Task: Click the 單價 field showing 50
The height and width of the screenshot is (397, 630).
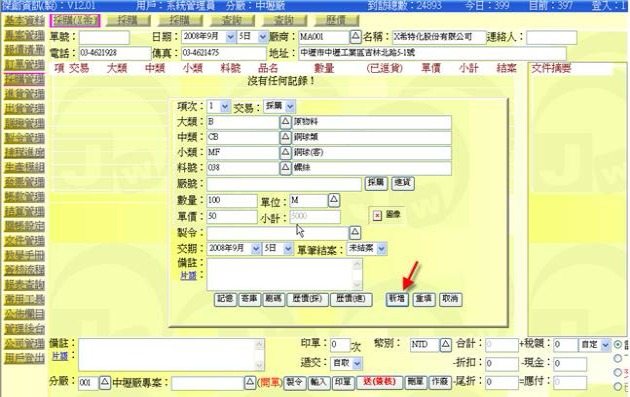Action: [x=232, y=217]
